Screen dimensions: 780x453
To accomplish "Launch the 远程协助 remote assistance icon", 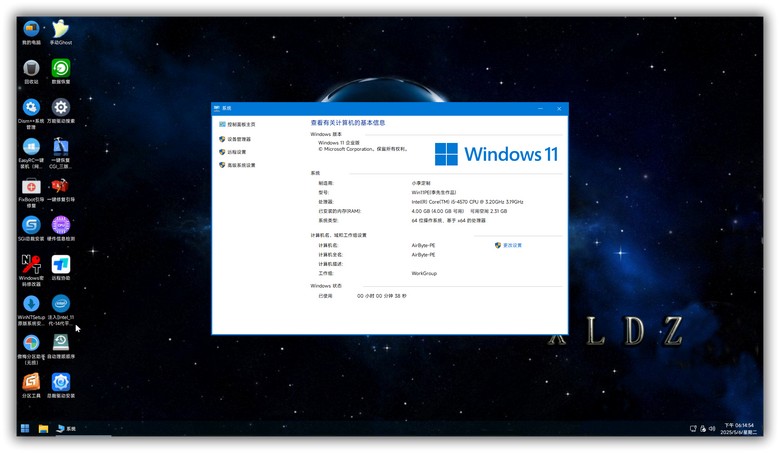I will point(61,264).
